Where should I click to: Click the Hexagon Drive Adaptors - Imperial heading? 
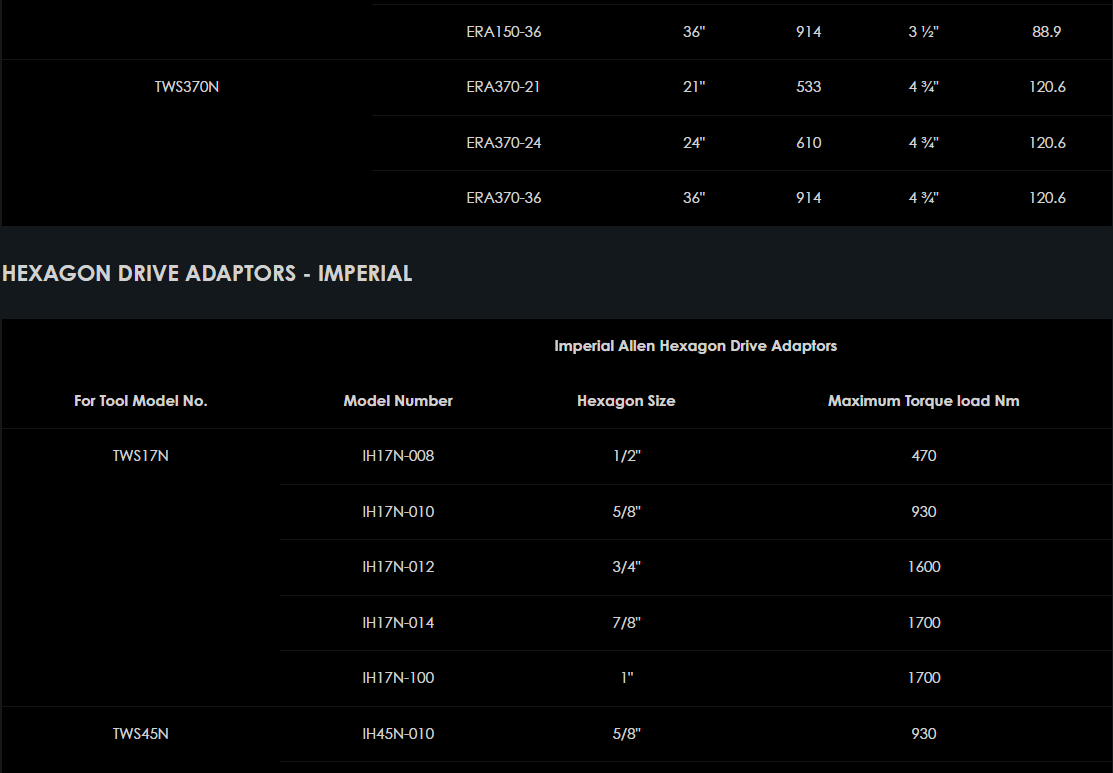click(207, 273)
